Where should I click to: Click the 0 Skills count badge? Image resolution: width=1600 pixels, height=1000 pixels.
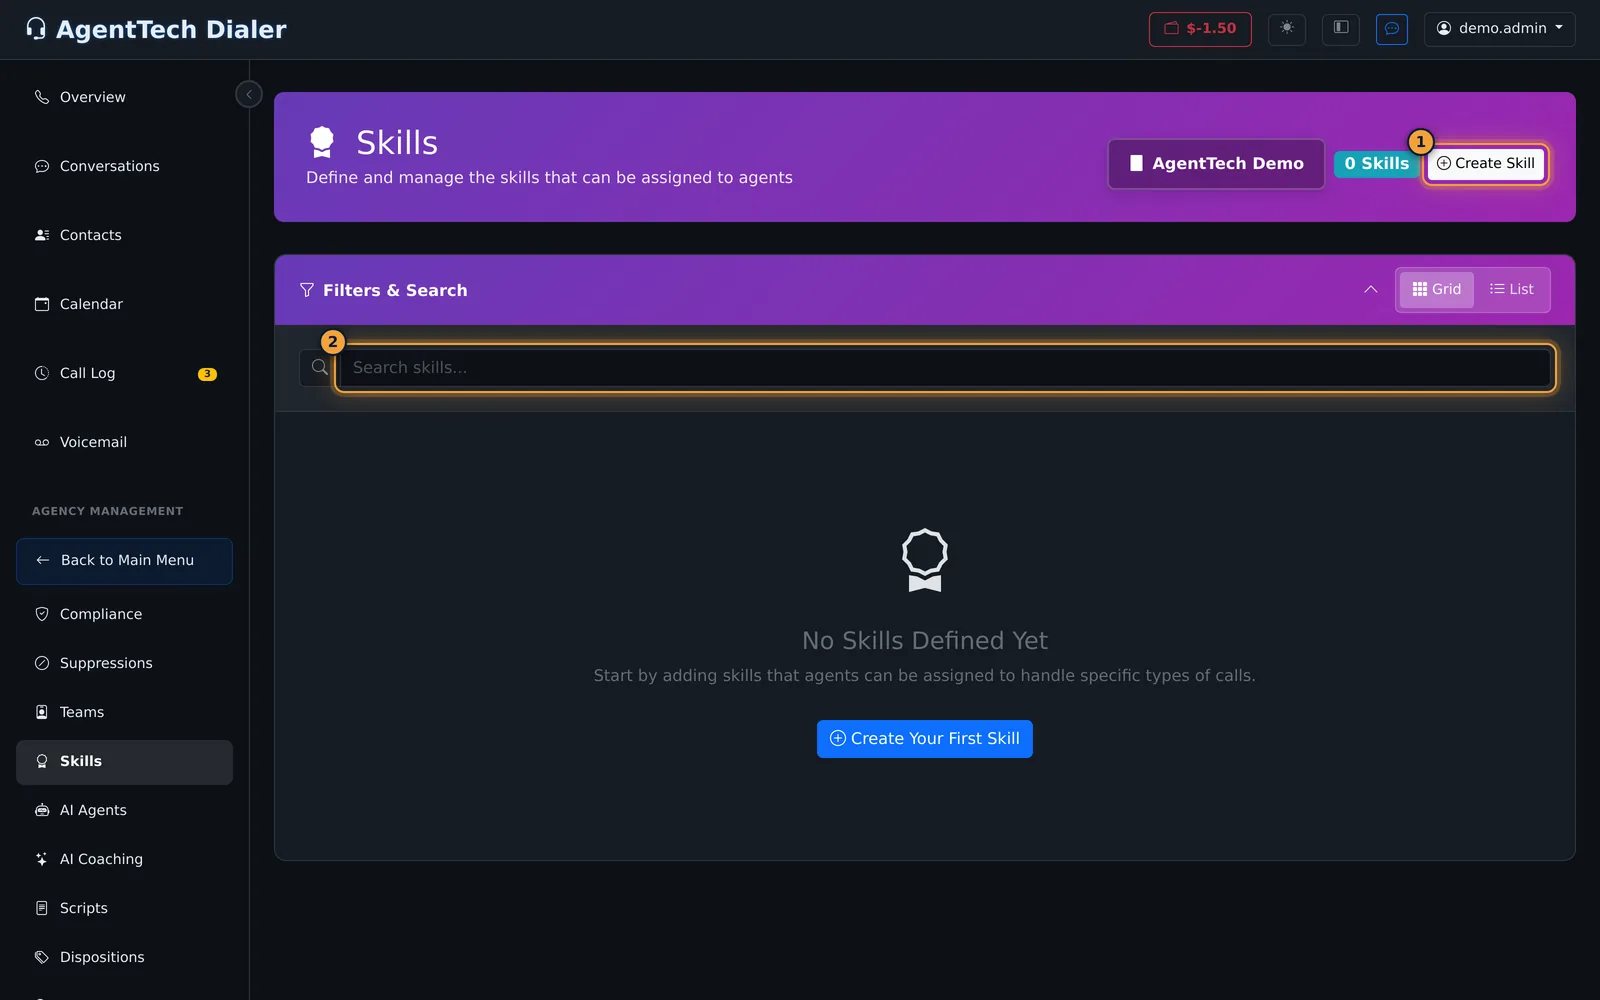tap(1376, 164)
